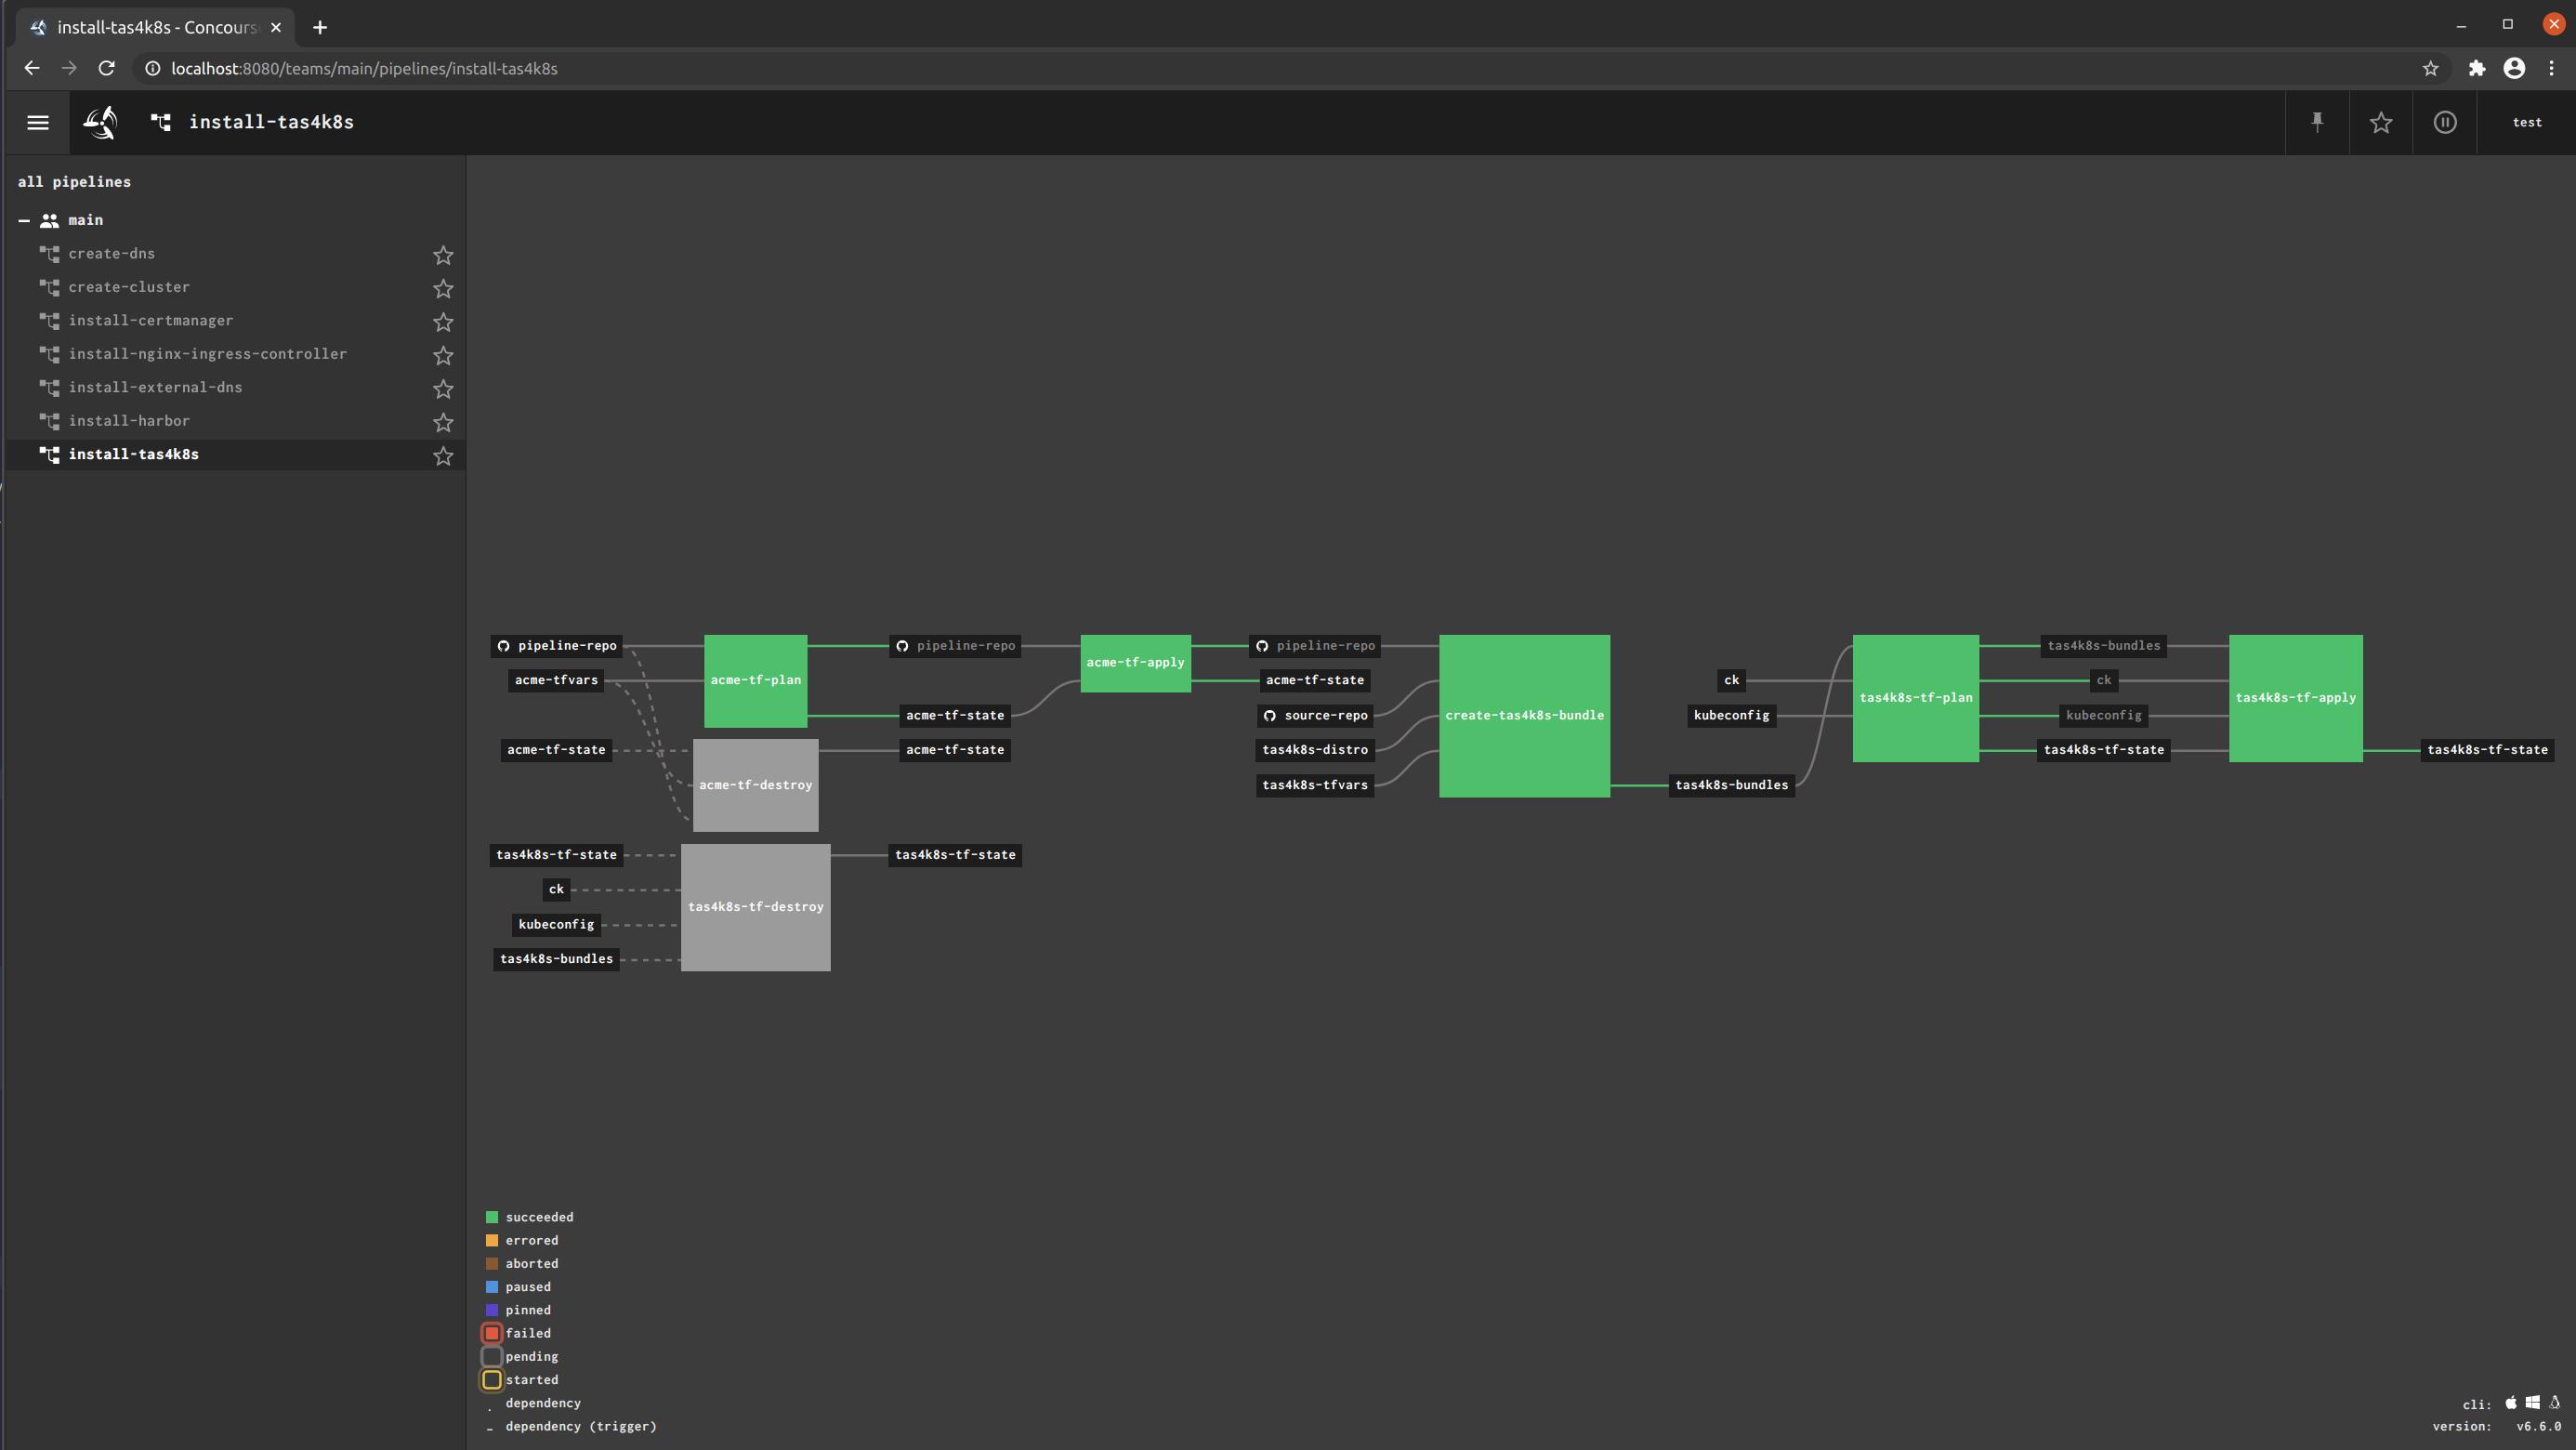Open the test user menu
The width and height of the screenshot is (2576, 1450).
pyautogui.click(x=2526, y=122)
